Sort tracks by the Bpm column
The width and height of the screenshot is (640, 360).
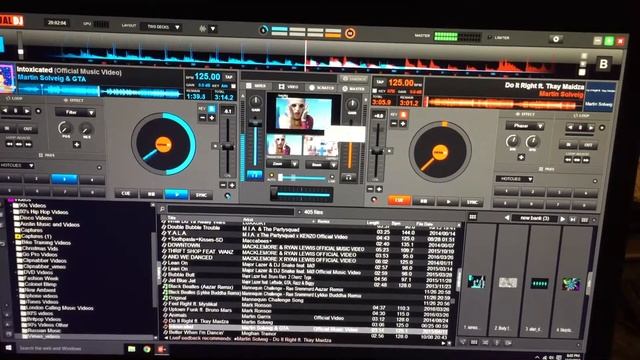(396, 223)
